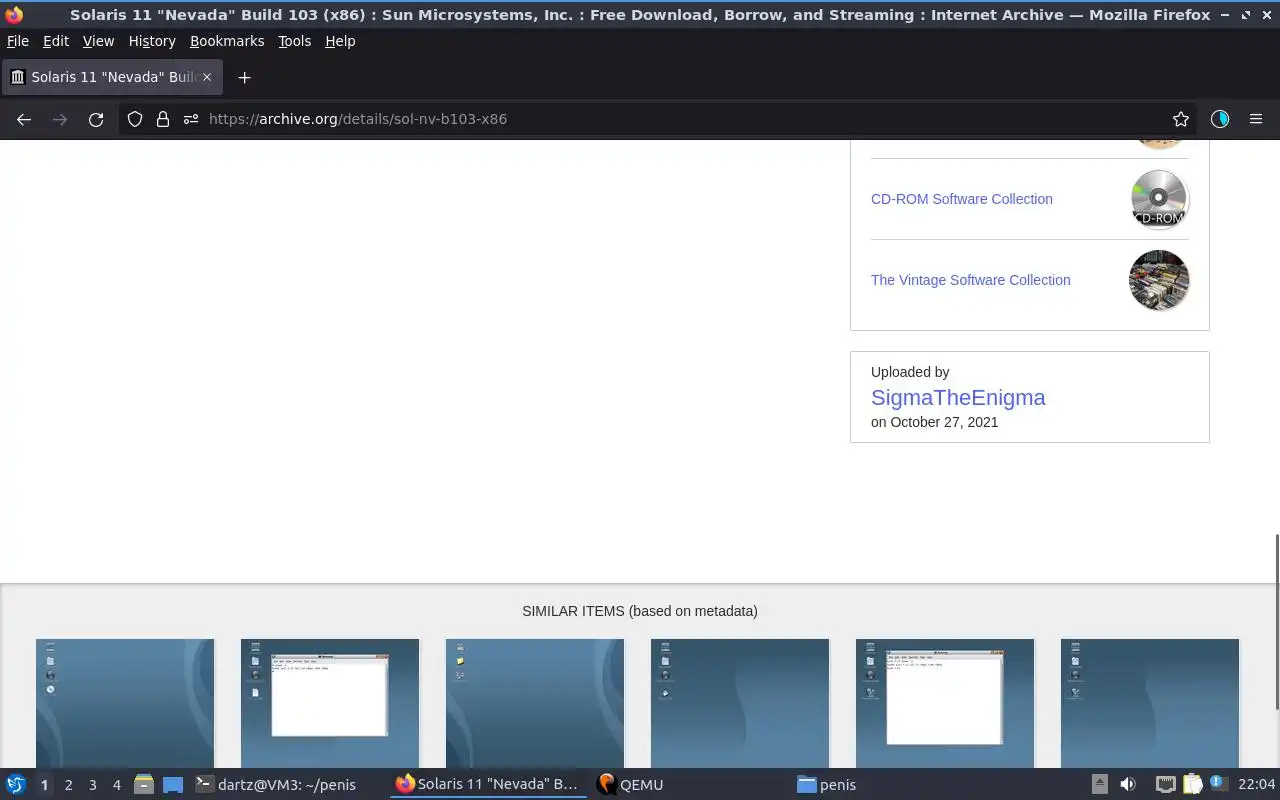The height and width of the screenshot is (800, 1280).
Task: Open the network tray icon
Action: coord(1165,785)
